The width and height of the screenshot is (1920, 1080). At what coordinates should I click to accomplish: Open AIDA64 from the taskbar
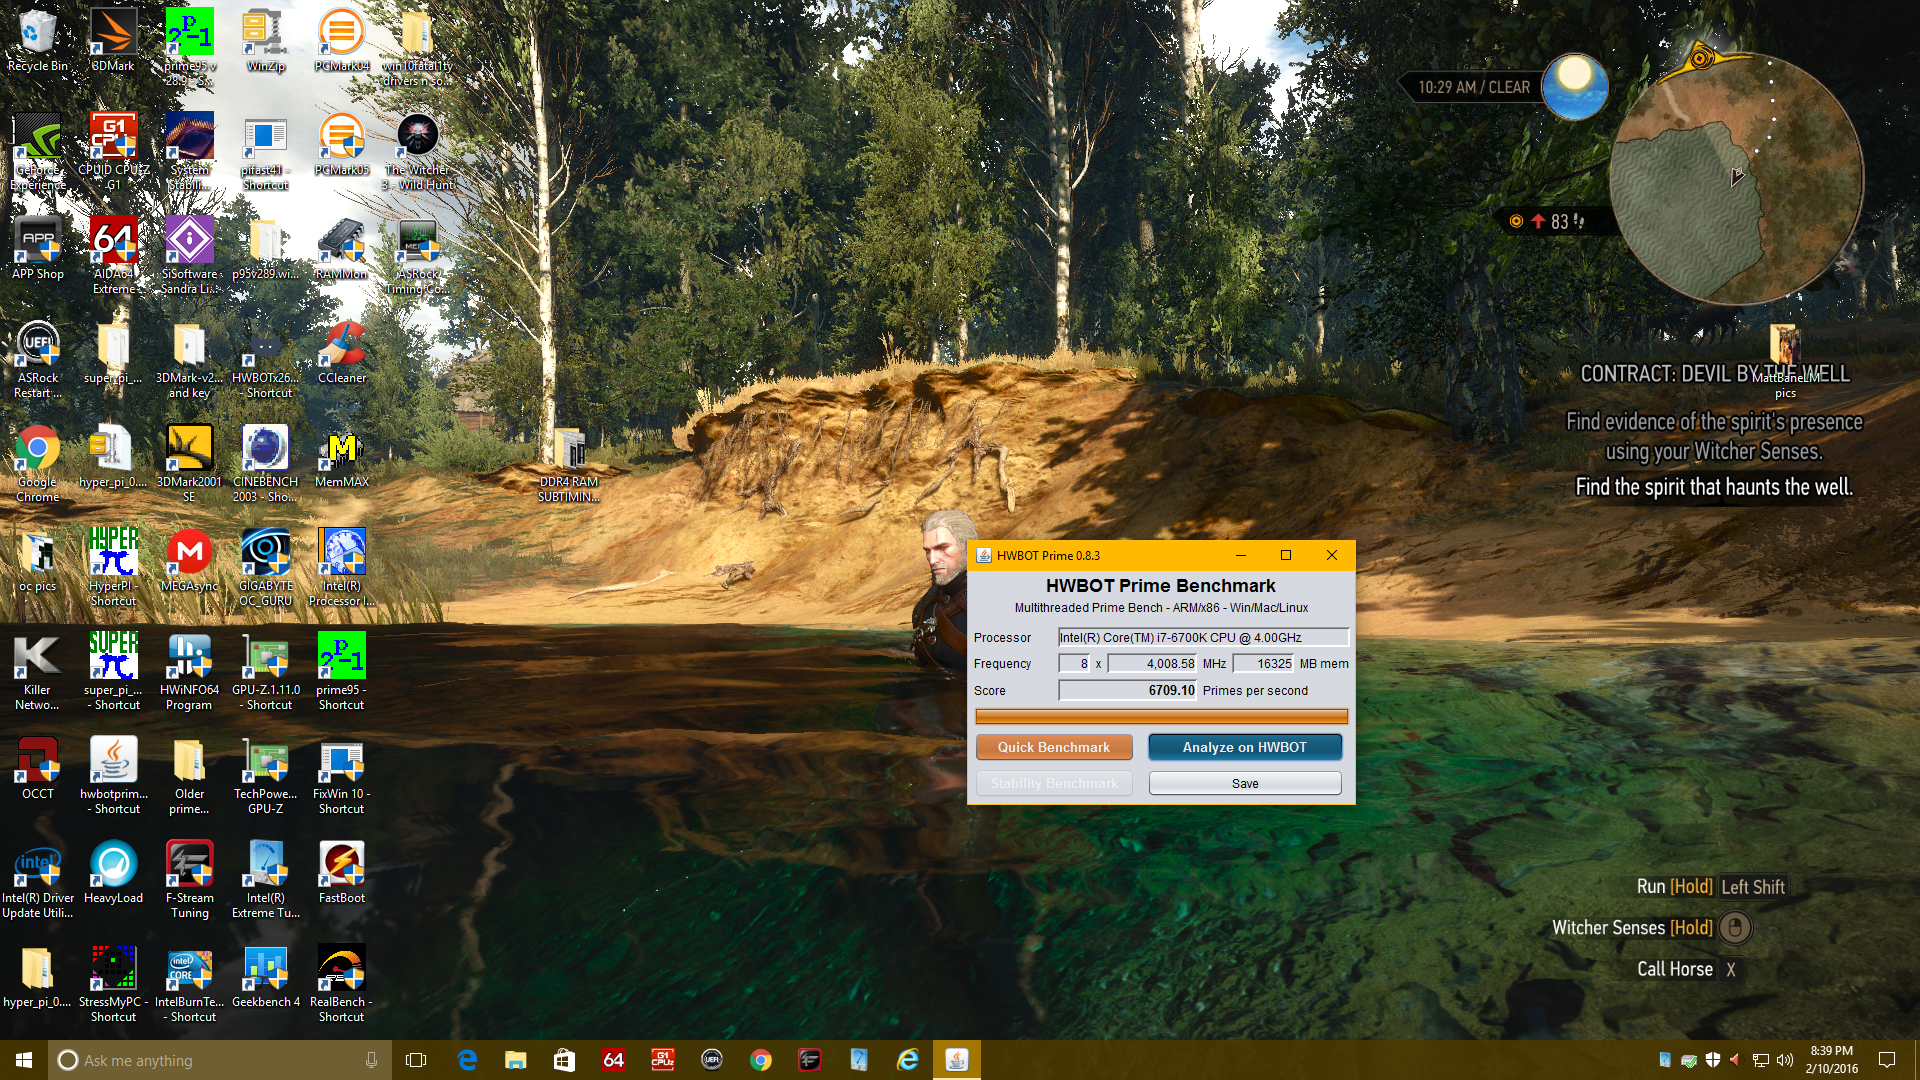613,1060
